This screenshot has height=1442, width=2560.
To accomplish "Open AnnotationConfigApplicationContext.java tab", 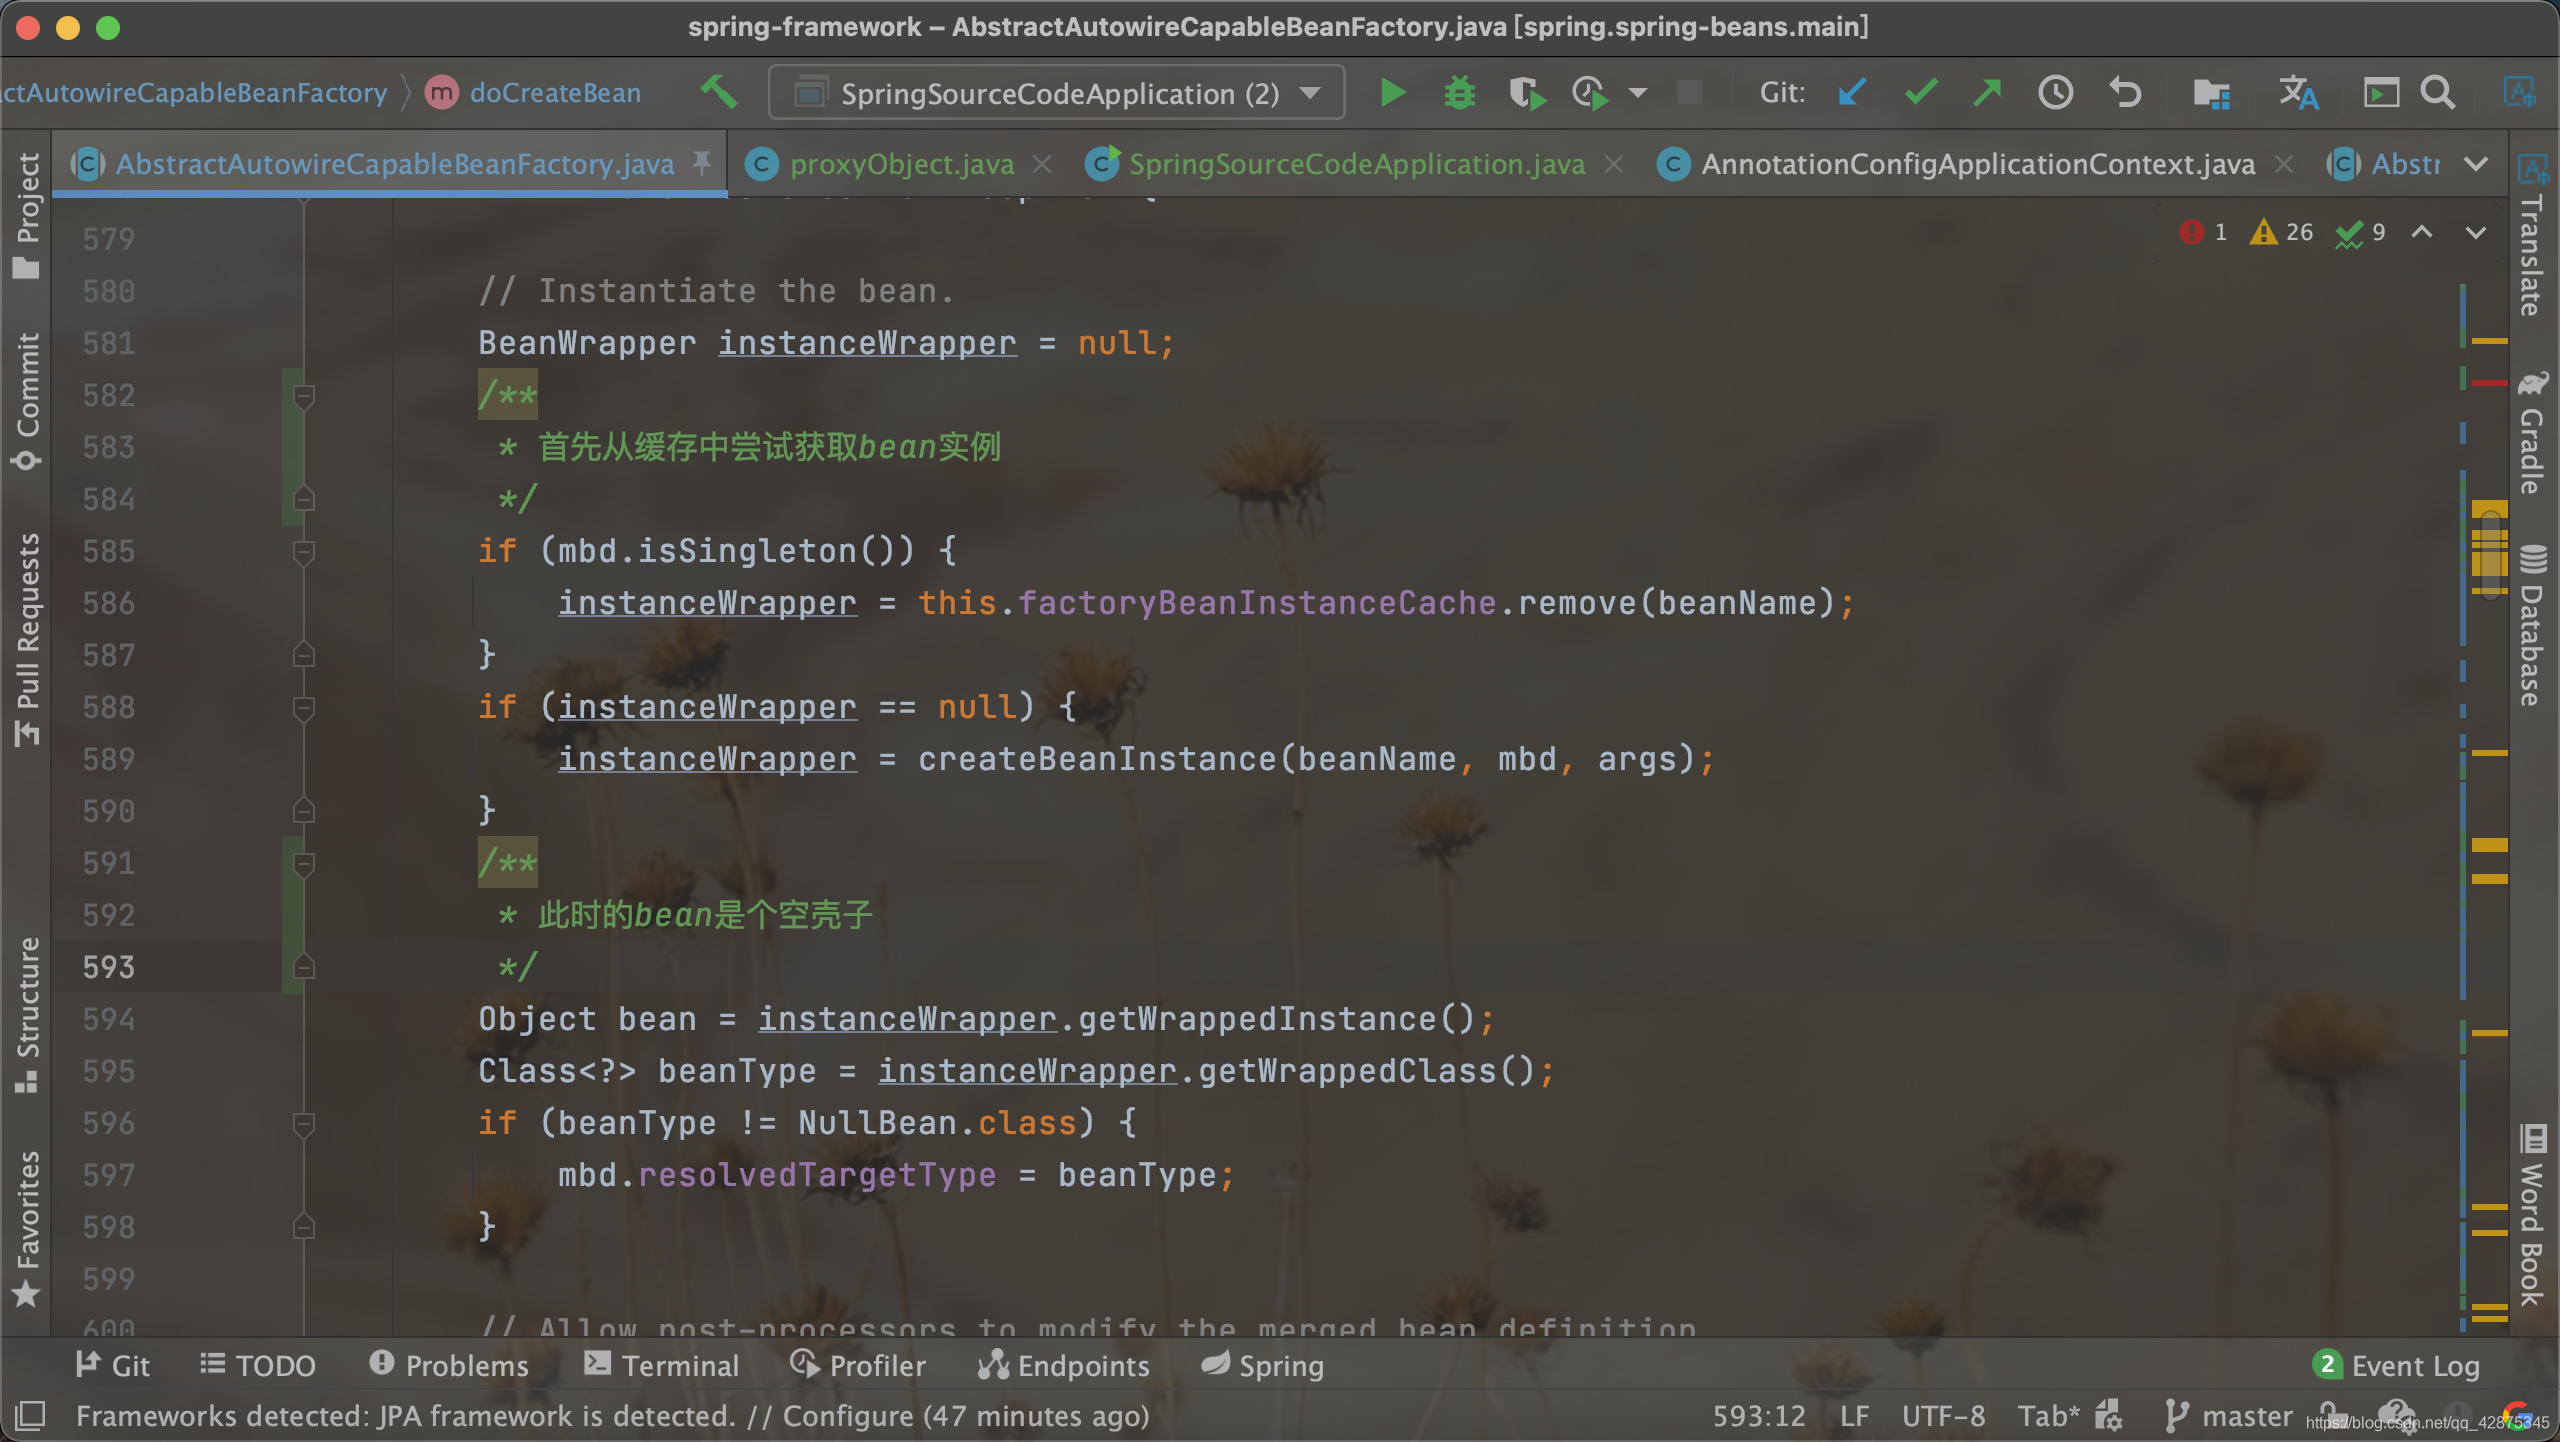I will pyautogui.click(x=1977, y=164).
